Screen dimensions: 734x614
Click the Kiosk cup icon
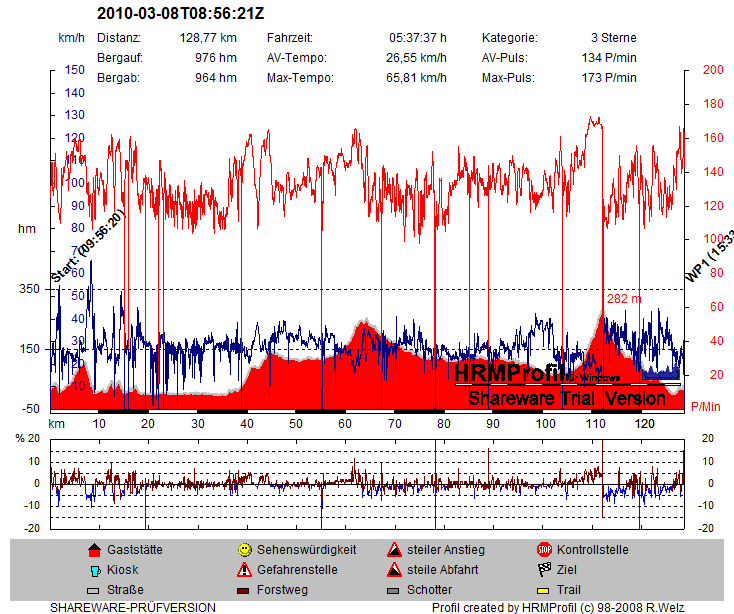94,570
